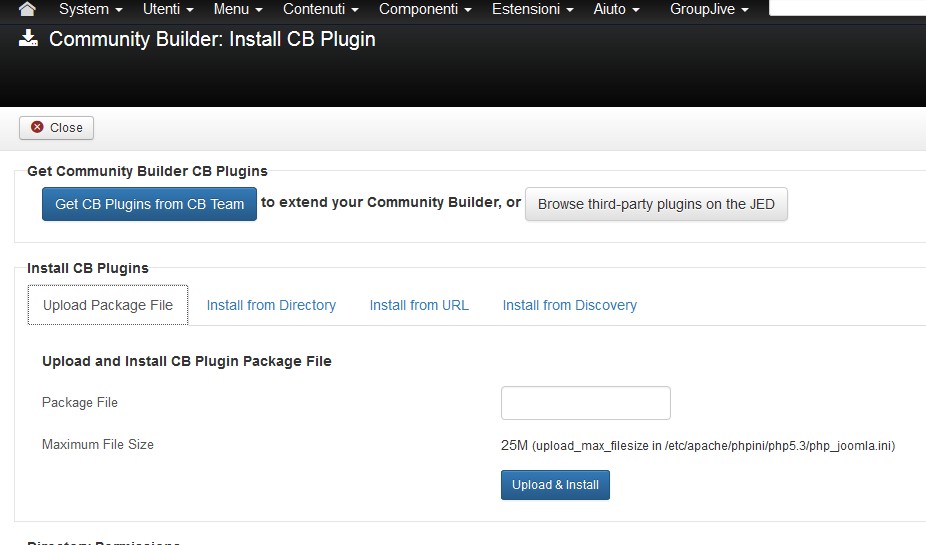Open the Aiuto help menu

pos(616,9)
